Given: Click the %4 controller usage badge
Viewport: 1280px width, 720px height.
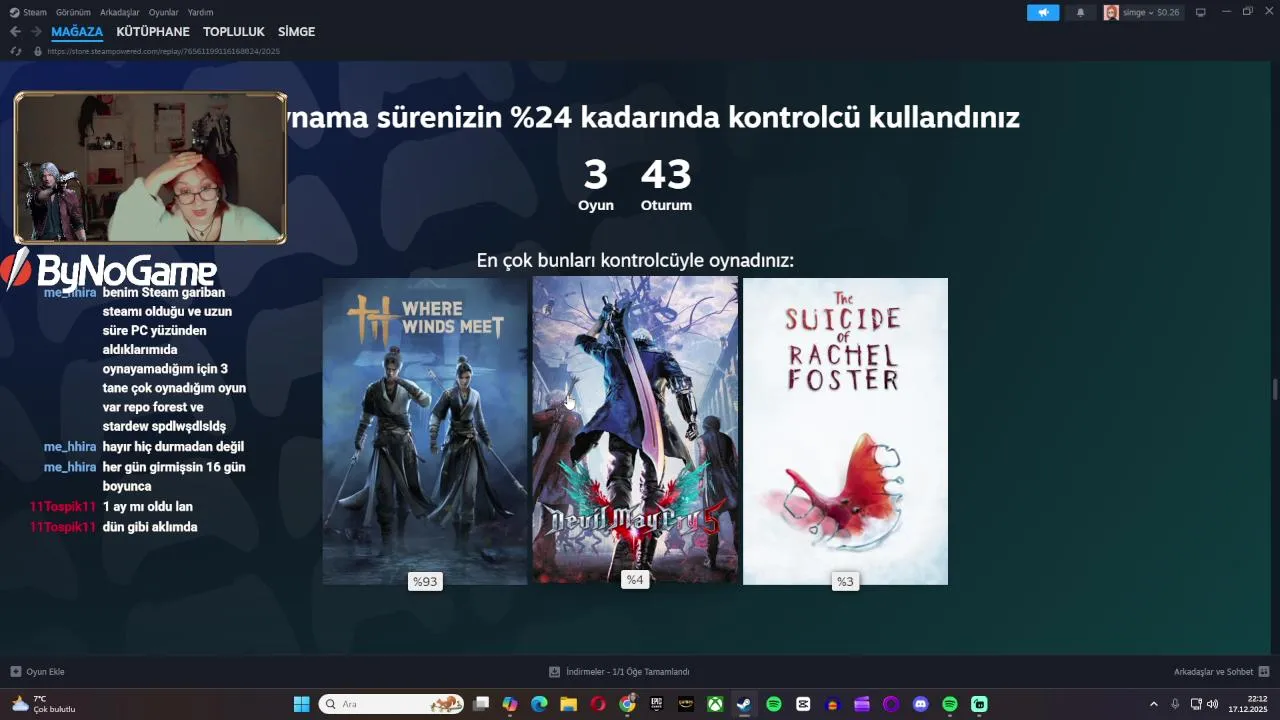Looking at the screenshot, I should [635, 580].
